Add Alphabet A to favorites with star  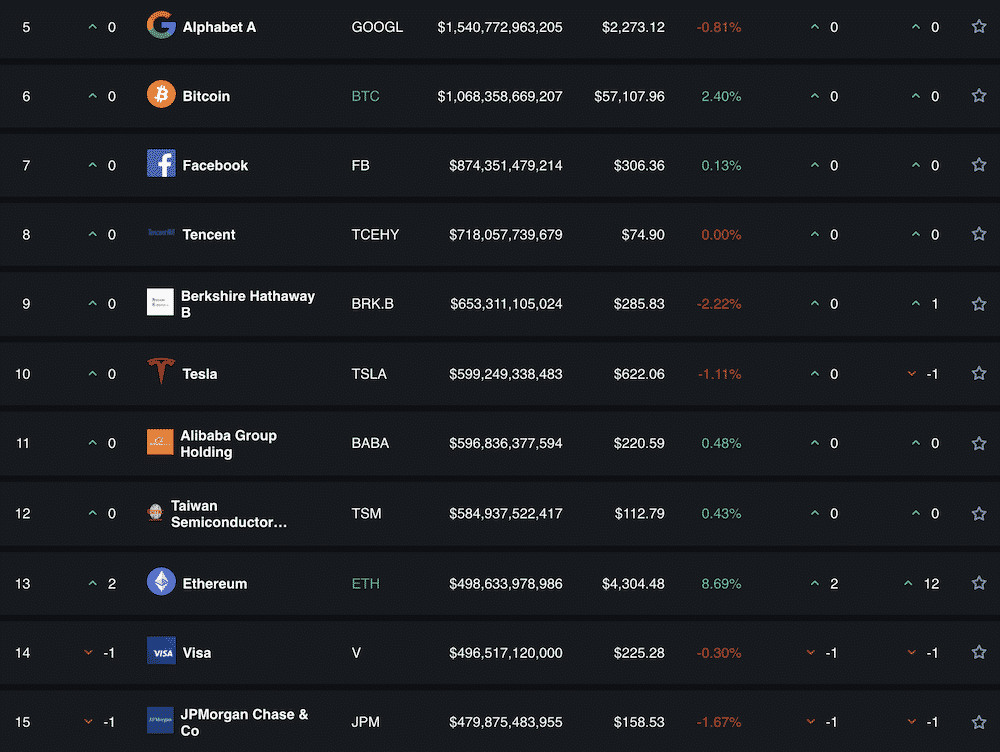(x=979, y=27)
